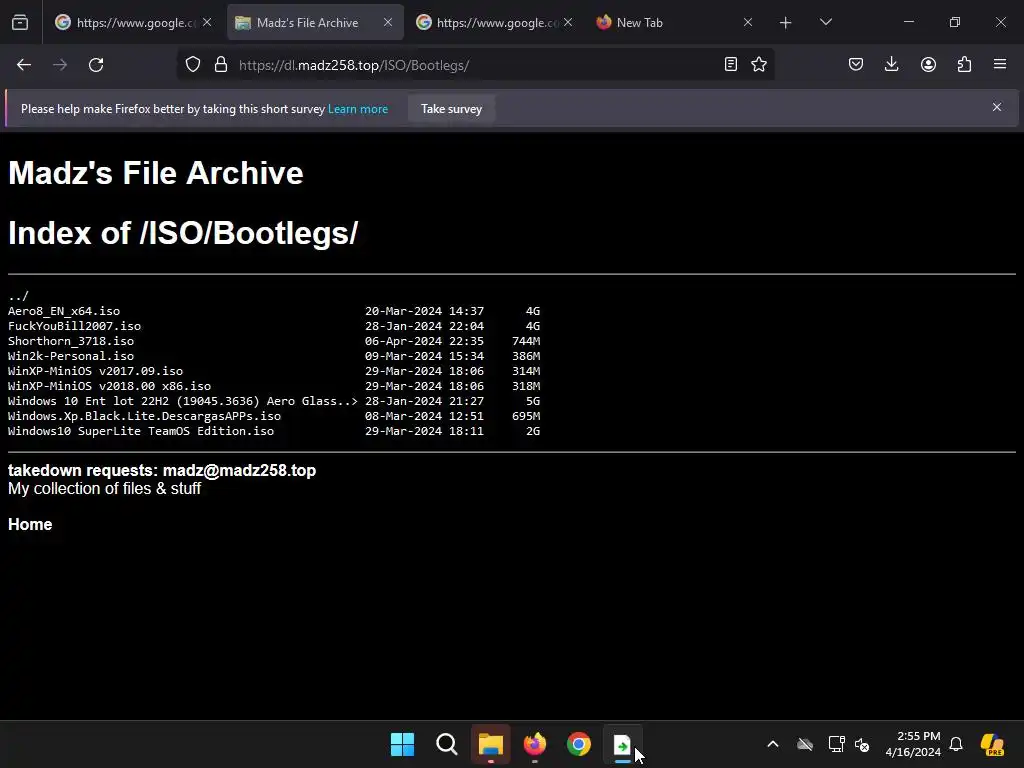Image resolution: width=1024 pixels, height=768 pixels.
Task: Show hidden system tray icons
Action: [x=773, y=744]
